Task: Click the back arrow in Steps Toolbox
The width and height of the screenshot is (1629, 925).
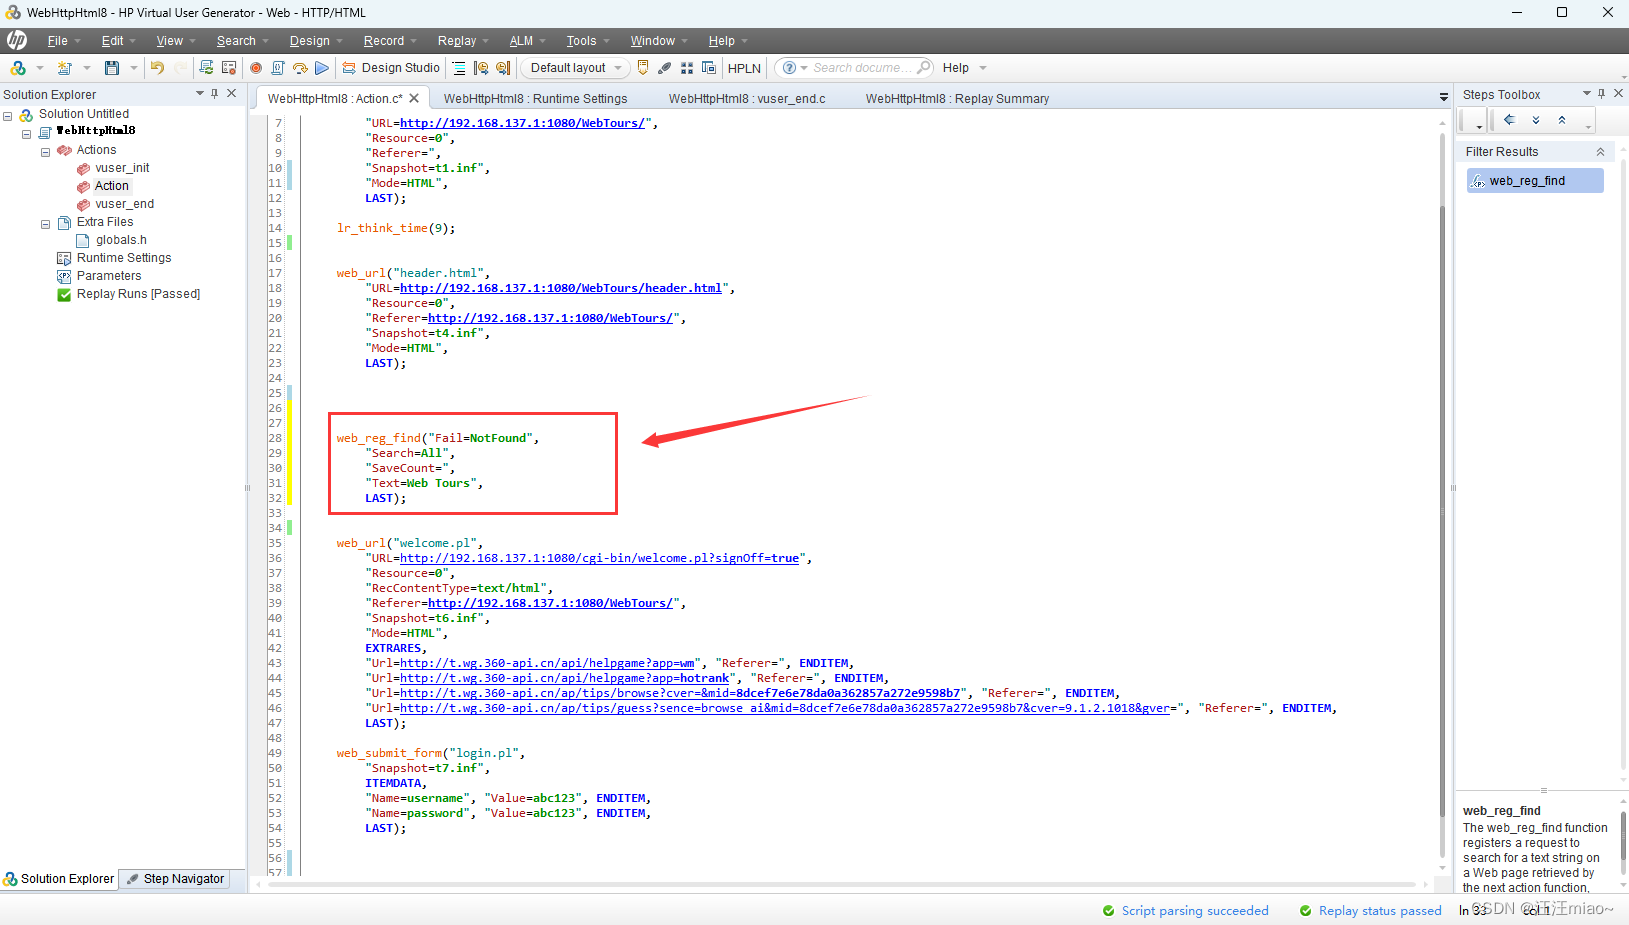Action: 1509,120
